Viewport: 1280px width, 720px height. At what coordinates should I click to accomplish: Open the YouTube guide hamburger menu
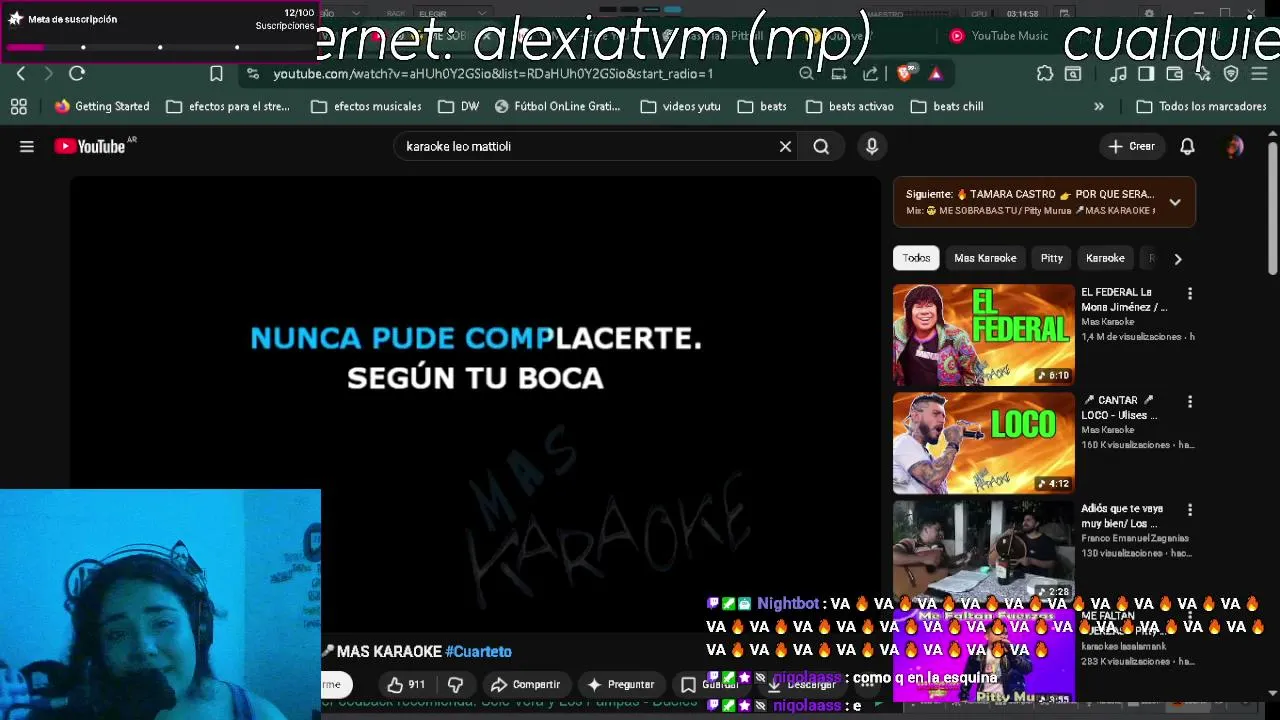27,147
